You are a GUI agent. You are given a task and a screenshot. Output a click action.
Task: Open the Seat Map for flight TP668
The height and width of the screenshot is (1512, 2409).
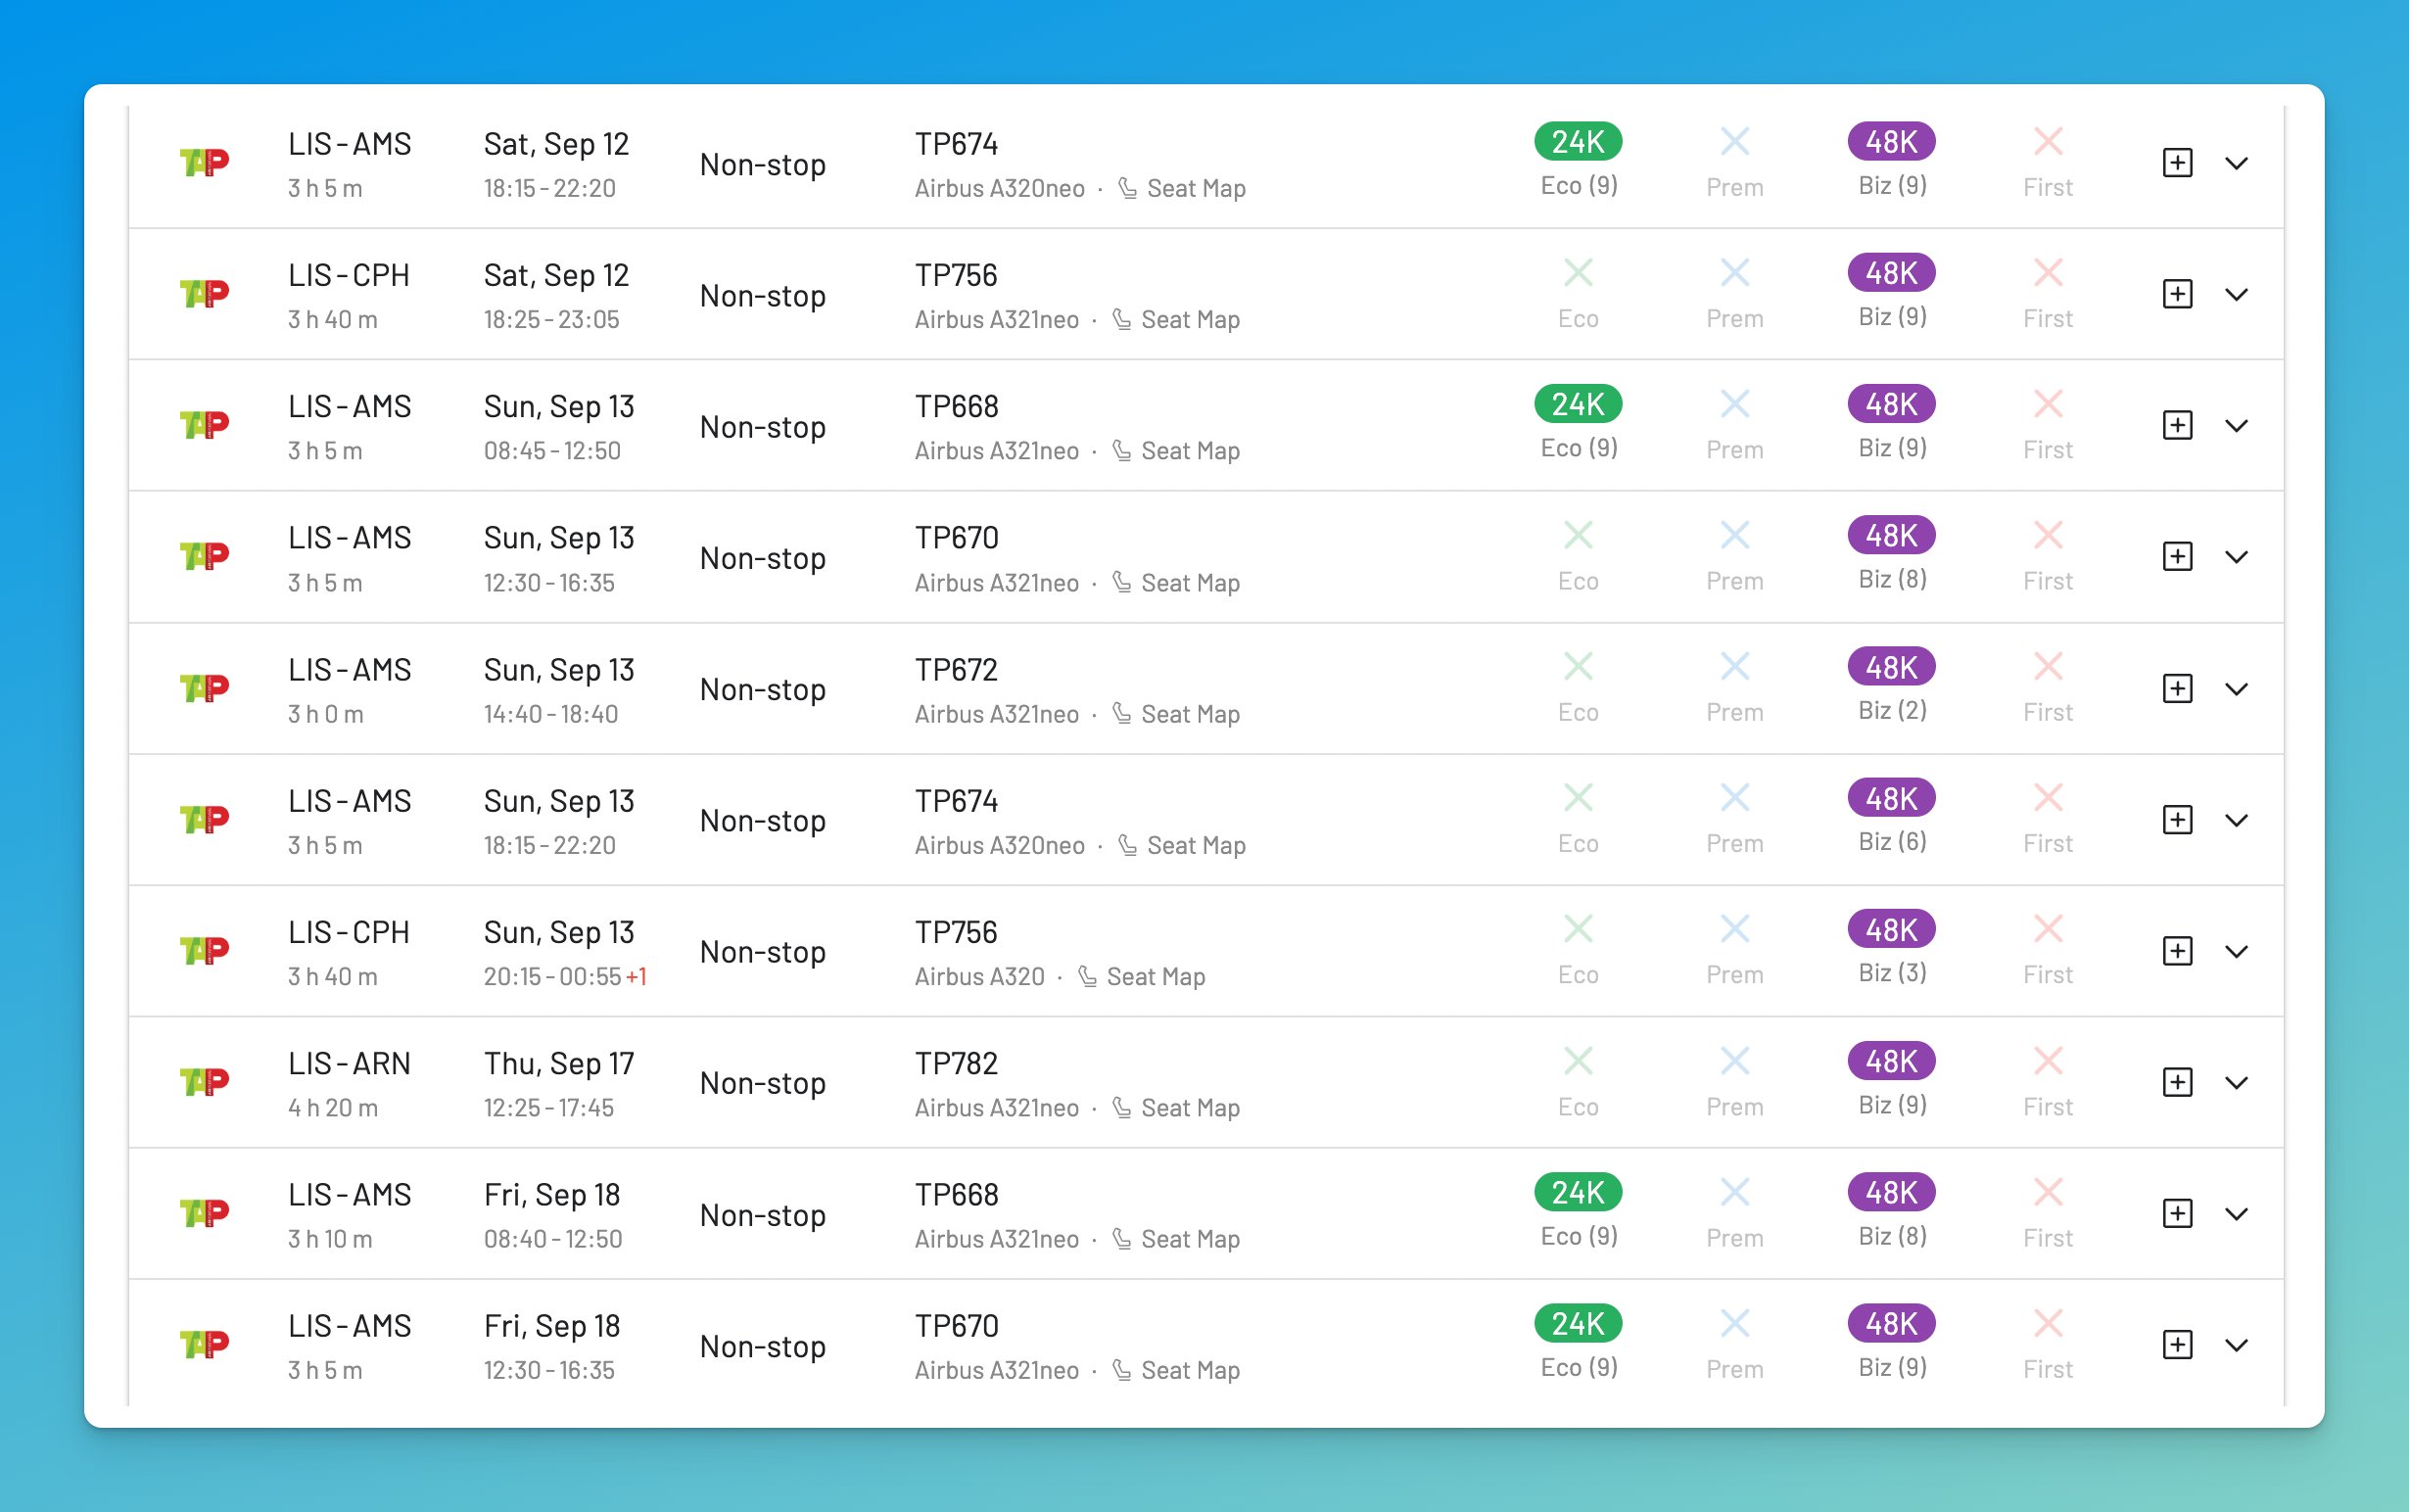[x=1190, y=450]
